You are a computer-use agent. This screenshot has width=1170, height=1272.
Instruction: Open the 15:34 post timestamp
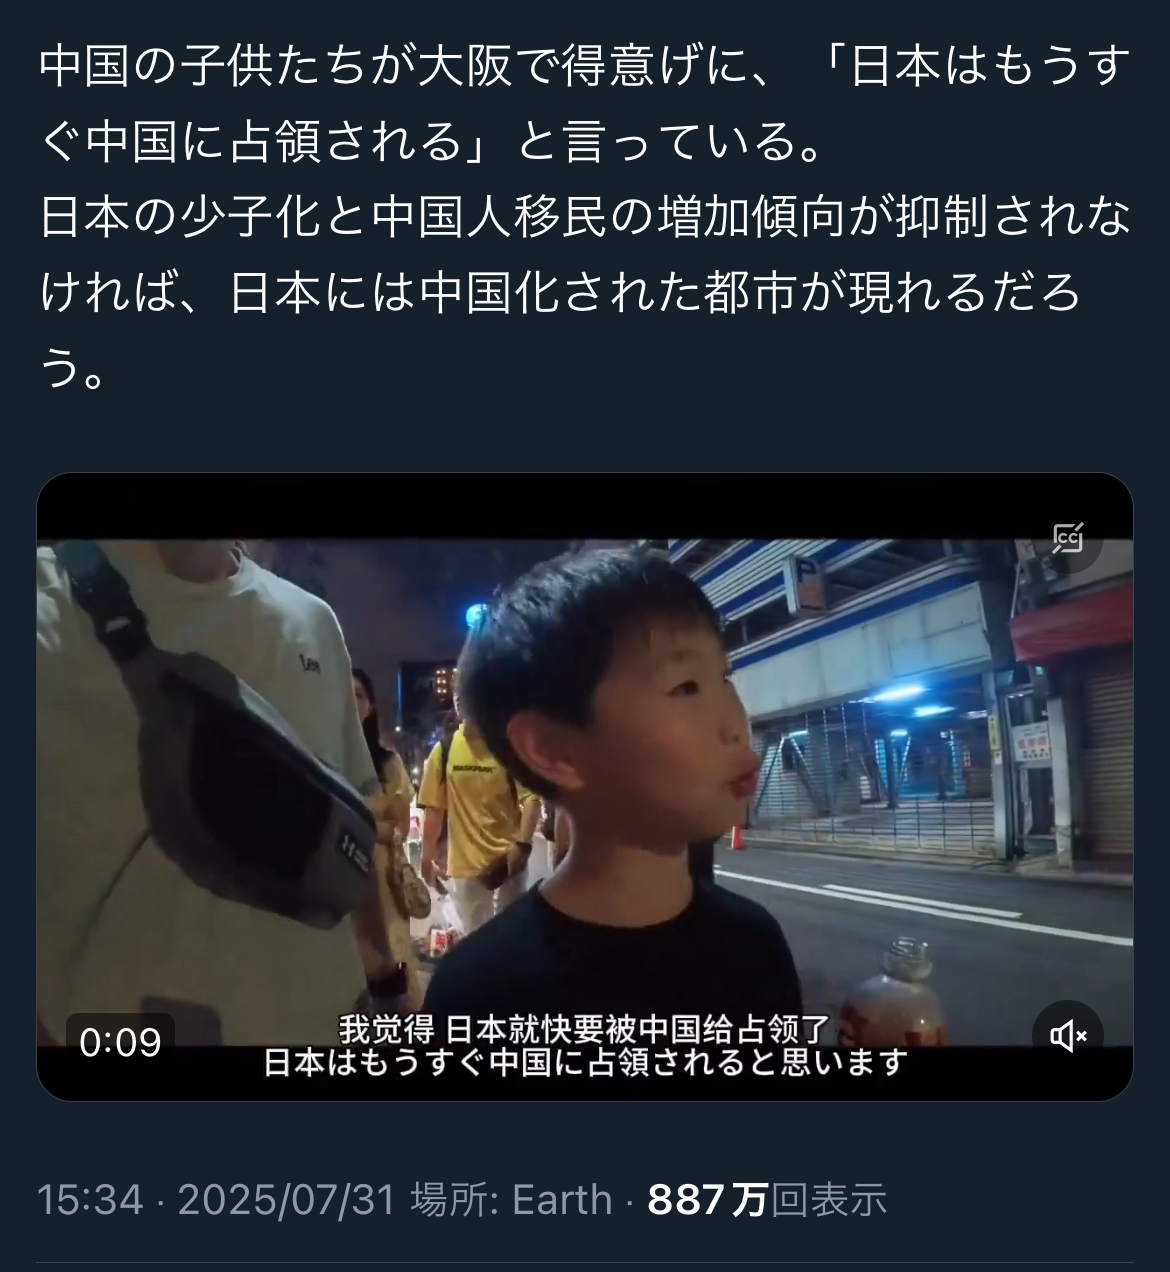(x=90, y=1200)
